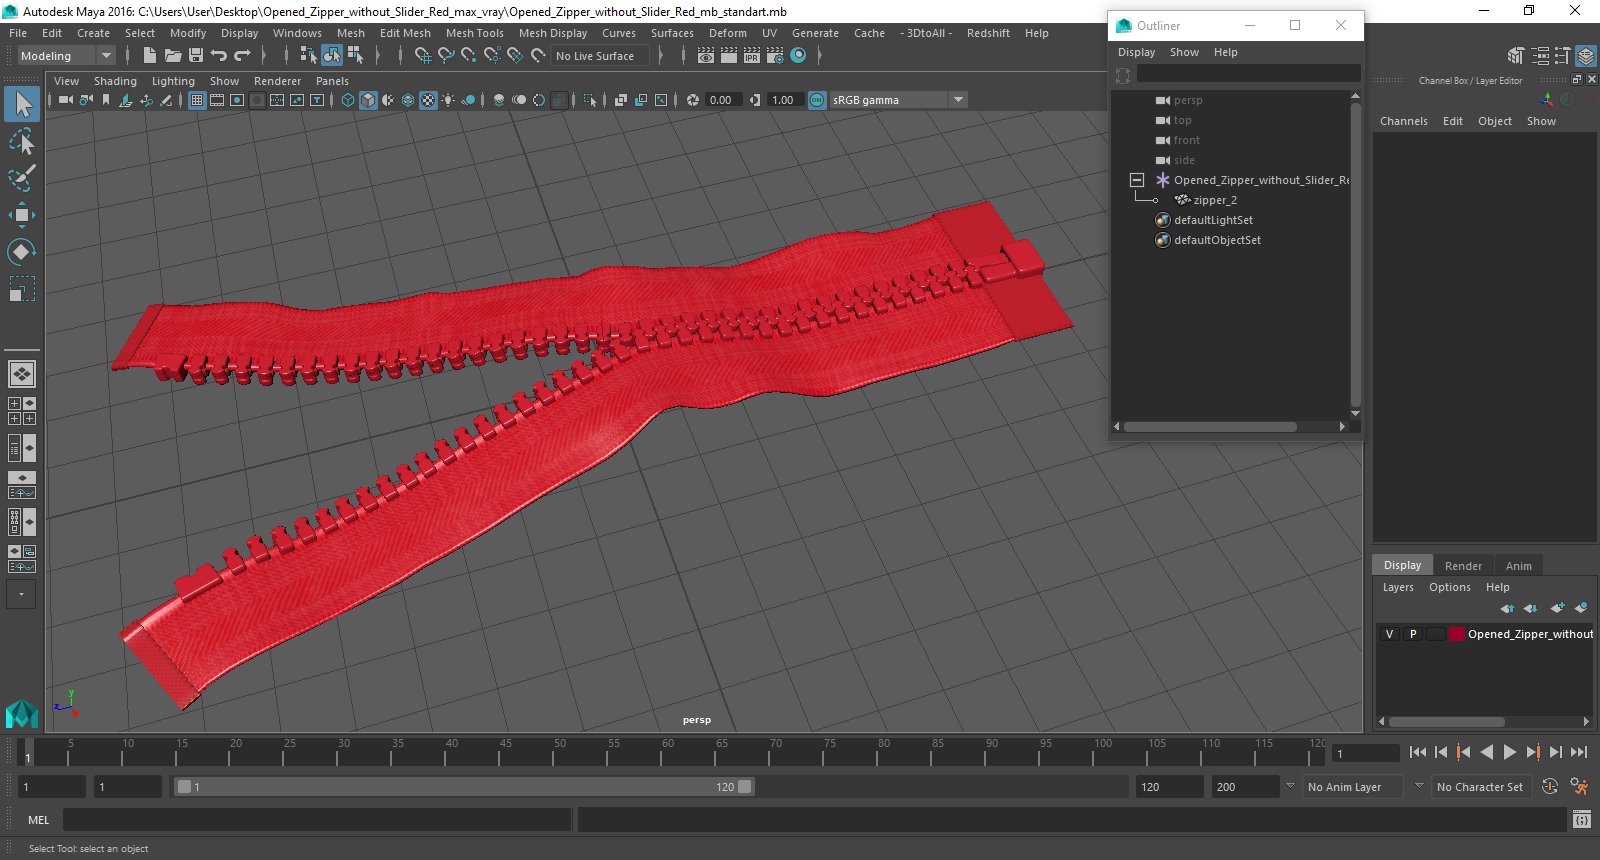Toggle wireframe shading in the panel toolbar

pos(348,100)
